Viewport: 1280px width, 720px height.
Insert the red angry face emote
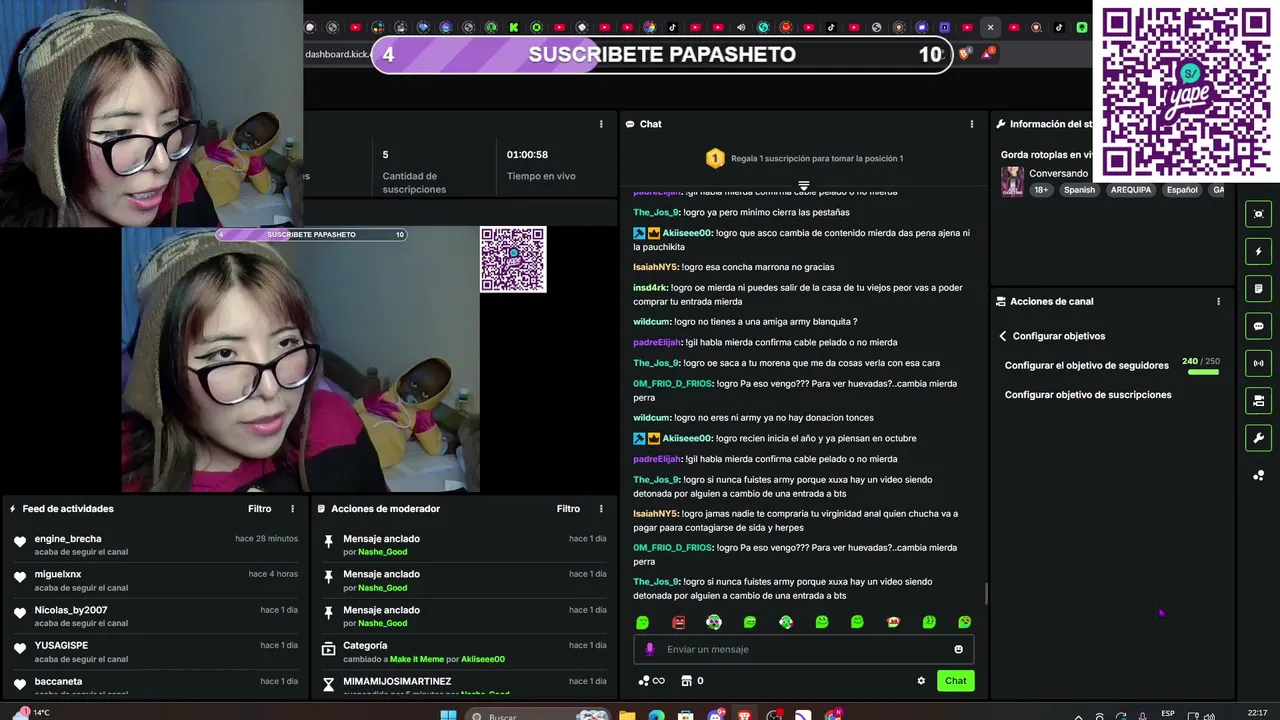(679, 622)
